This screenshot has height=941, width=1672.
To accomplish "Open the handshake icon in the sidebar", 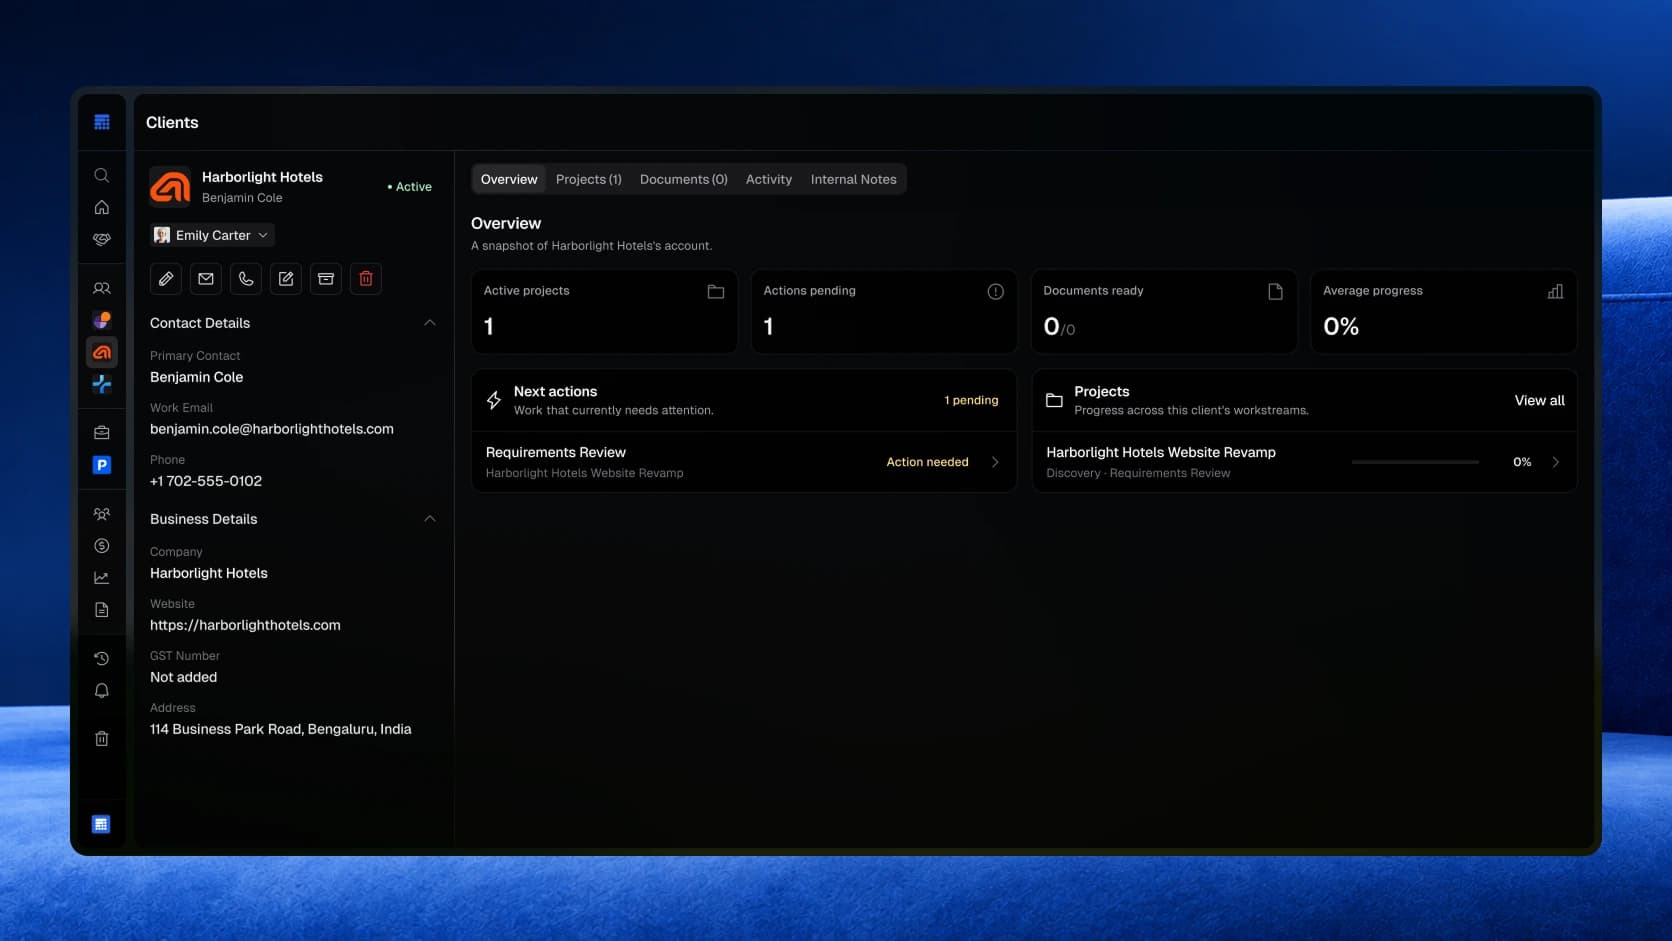I will 102,239.
